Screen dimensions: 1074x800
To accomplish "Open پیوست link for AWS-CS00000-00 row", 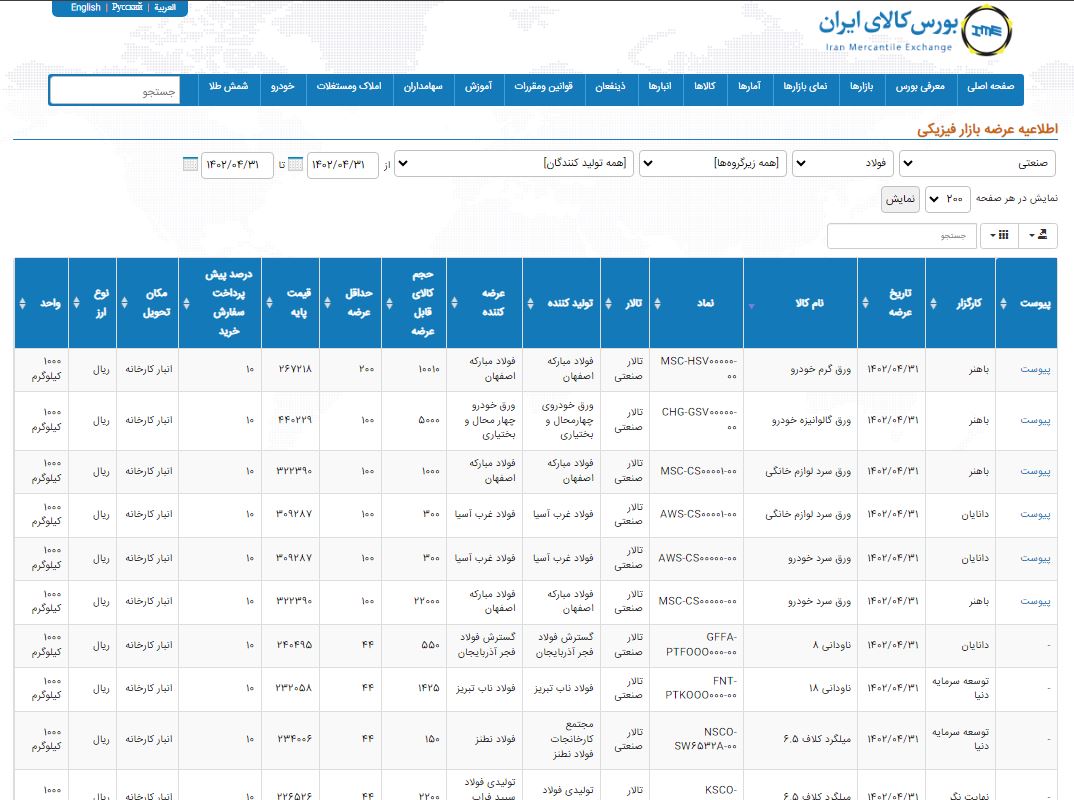I will (x=1035, y=558).
